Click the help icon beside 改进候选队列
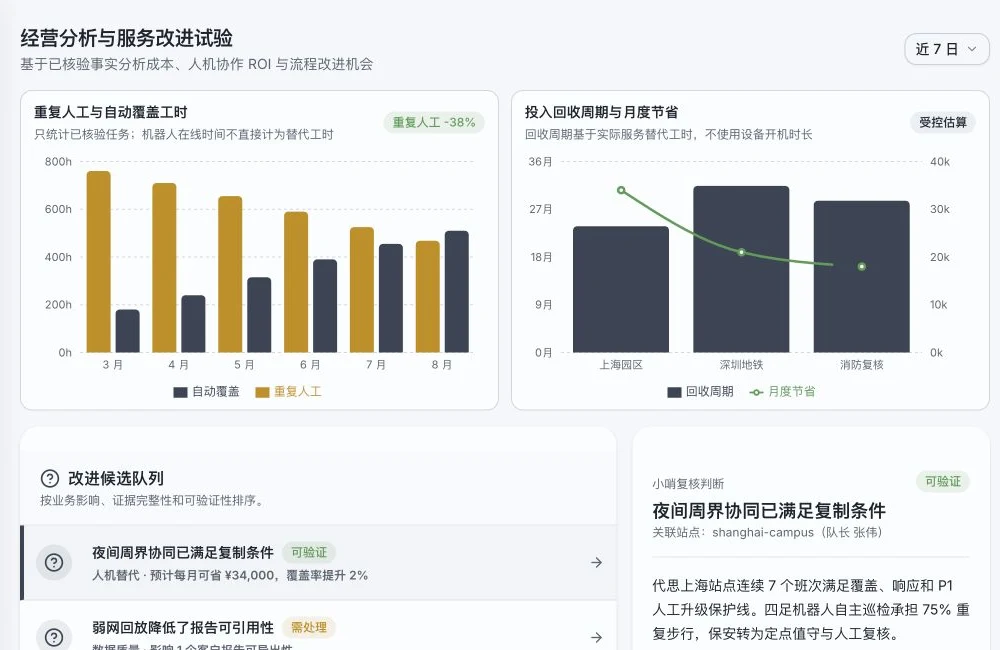Image resolution: width=1000 pixels, height=650 pixels. pyautogui.click(x=50, y=478)
